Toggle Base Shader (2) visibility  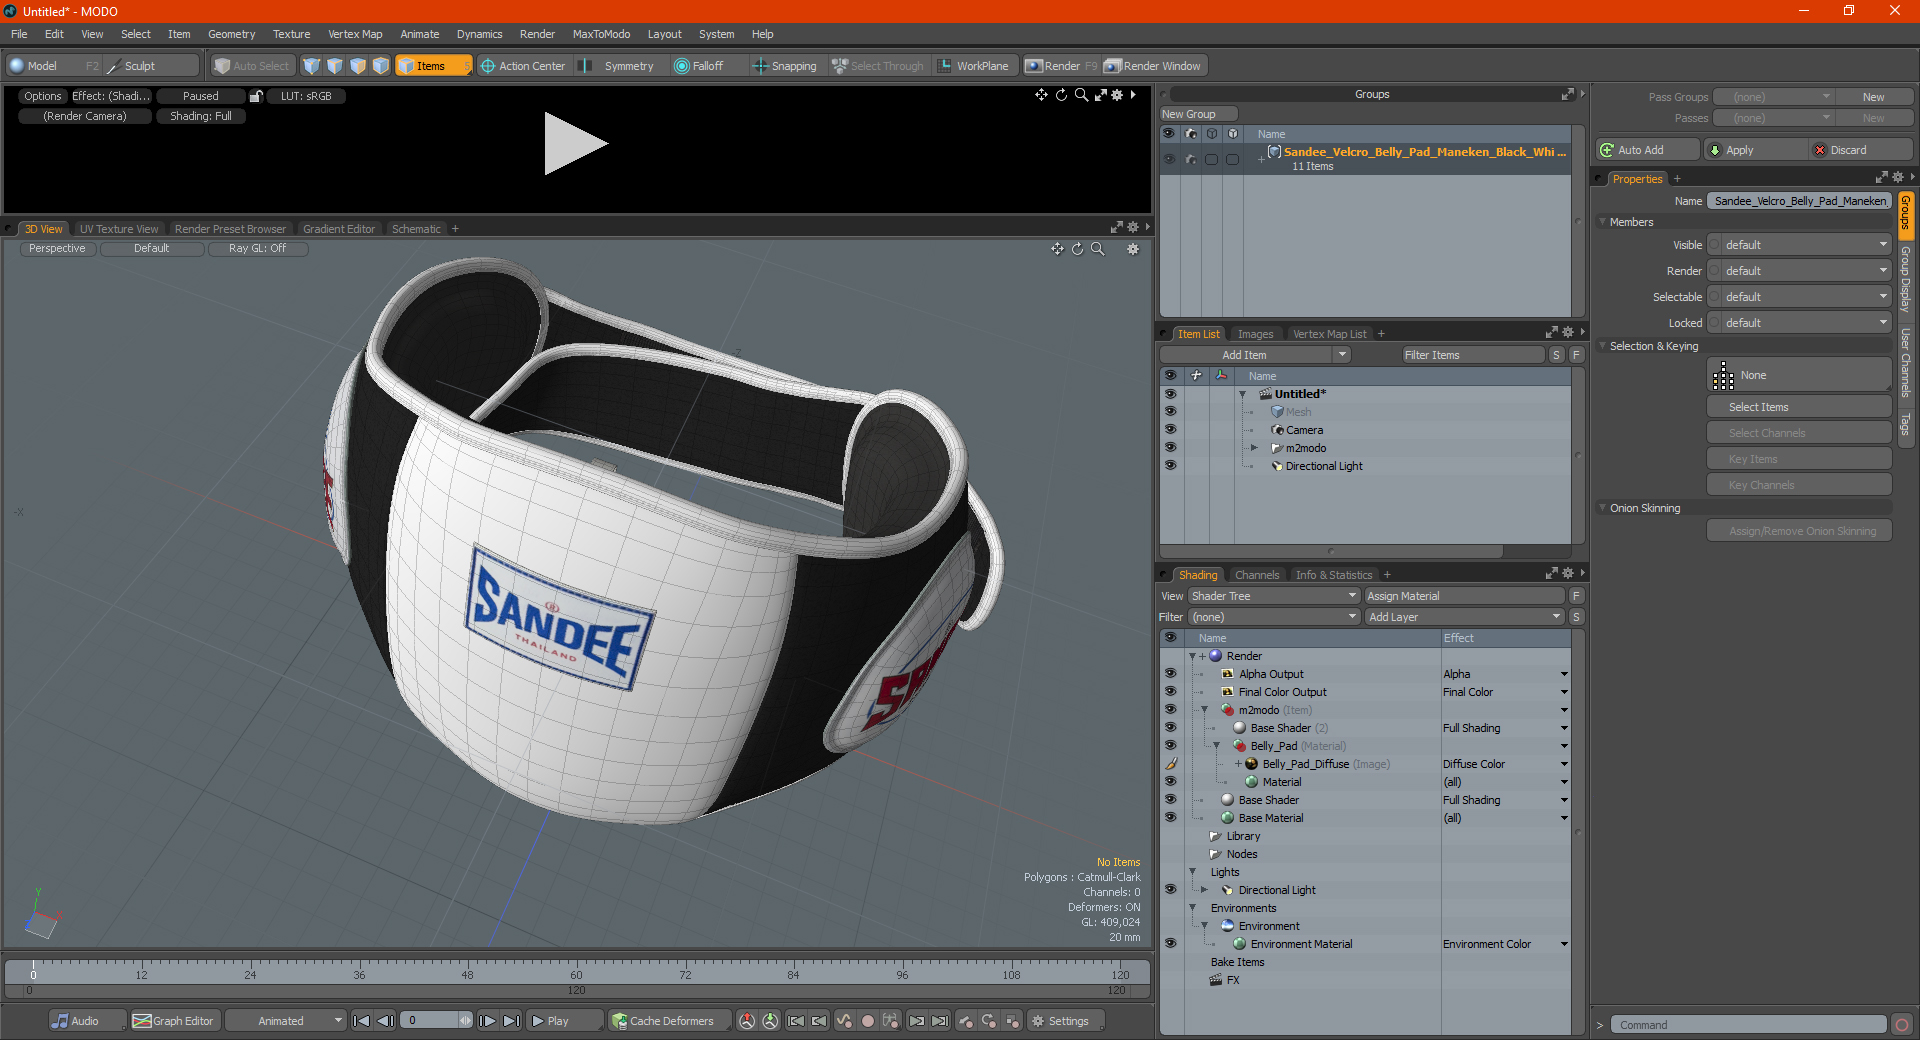click(x=1170, y=728)
